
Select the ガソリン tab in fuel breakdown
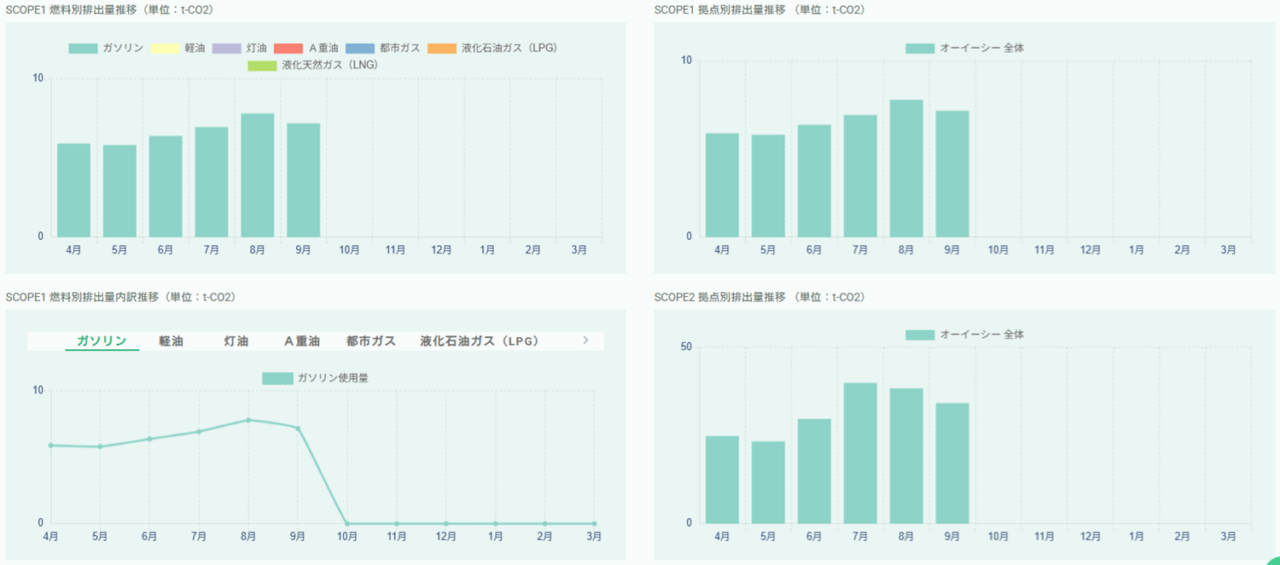tap(101, 341)
